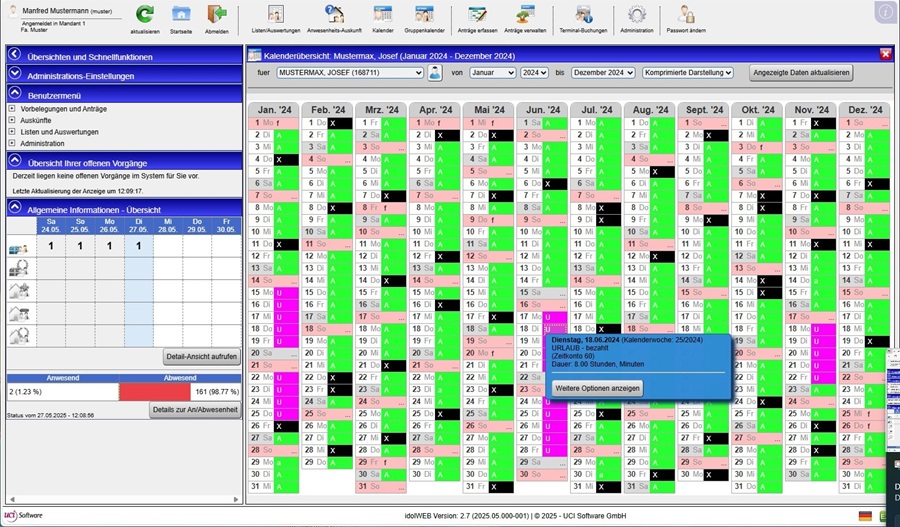Click the aktualisieren refresh icon

145,14
